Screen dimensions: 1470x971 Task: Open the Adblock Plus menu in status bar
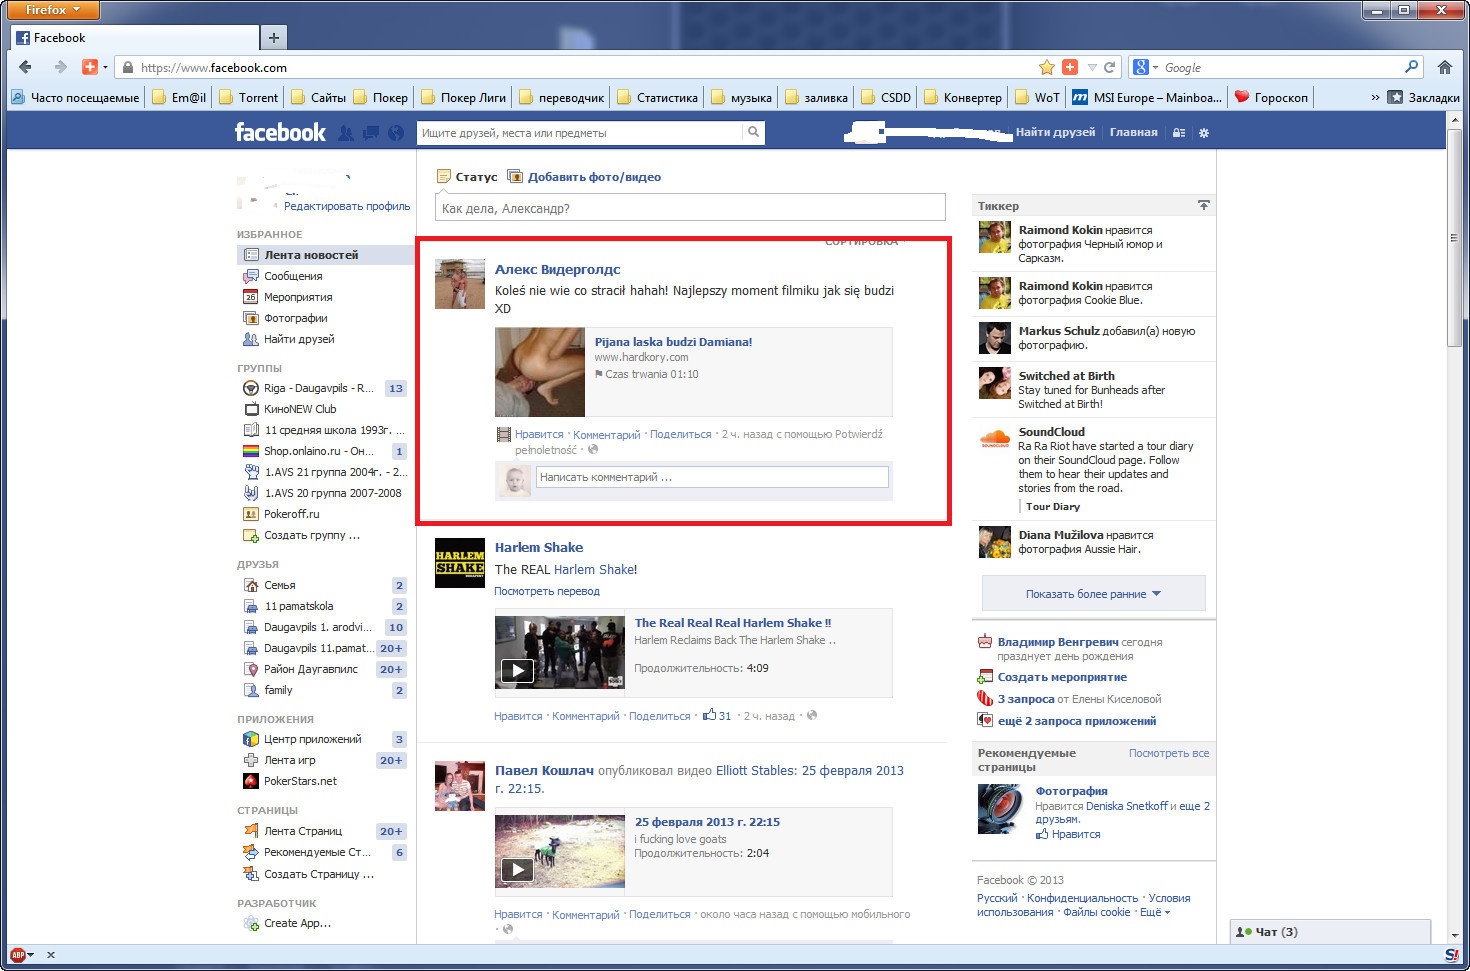click(22, 955)
